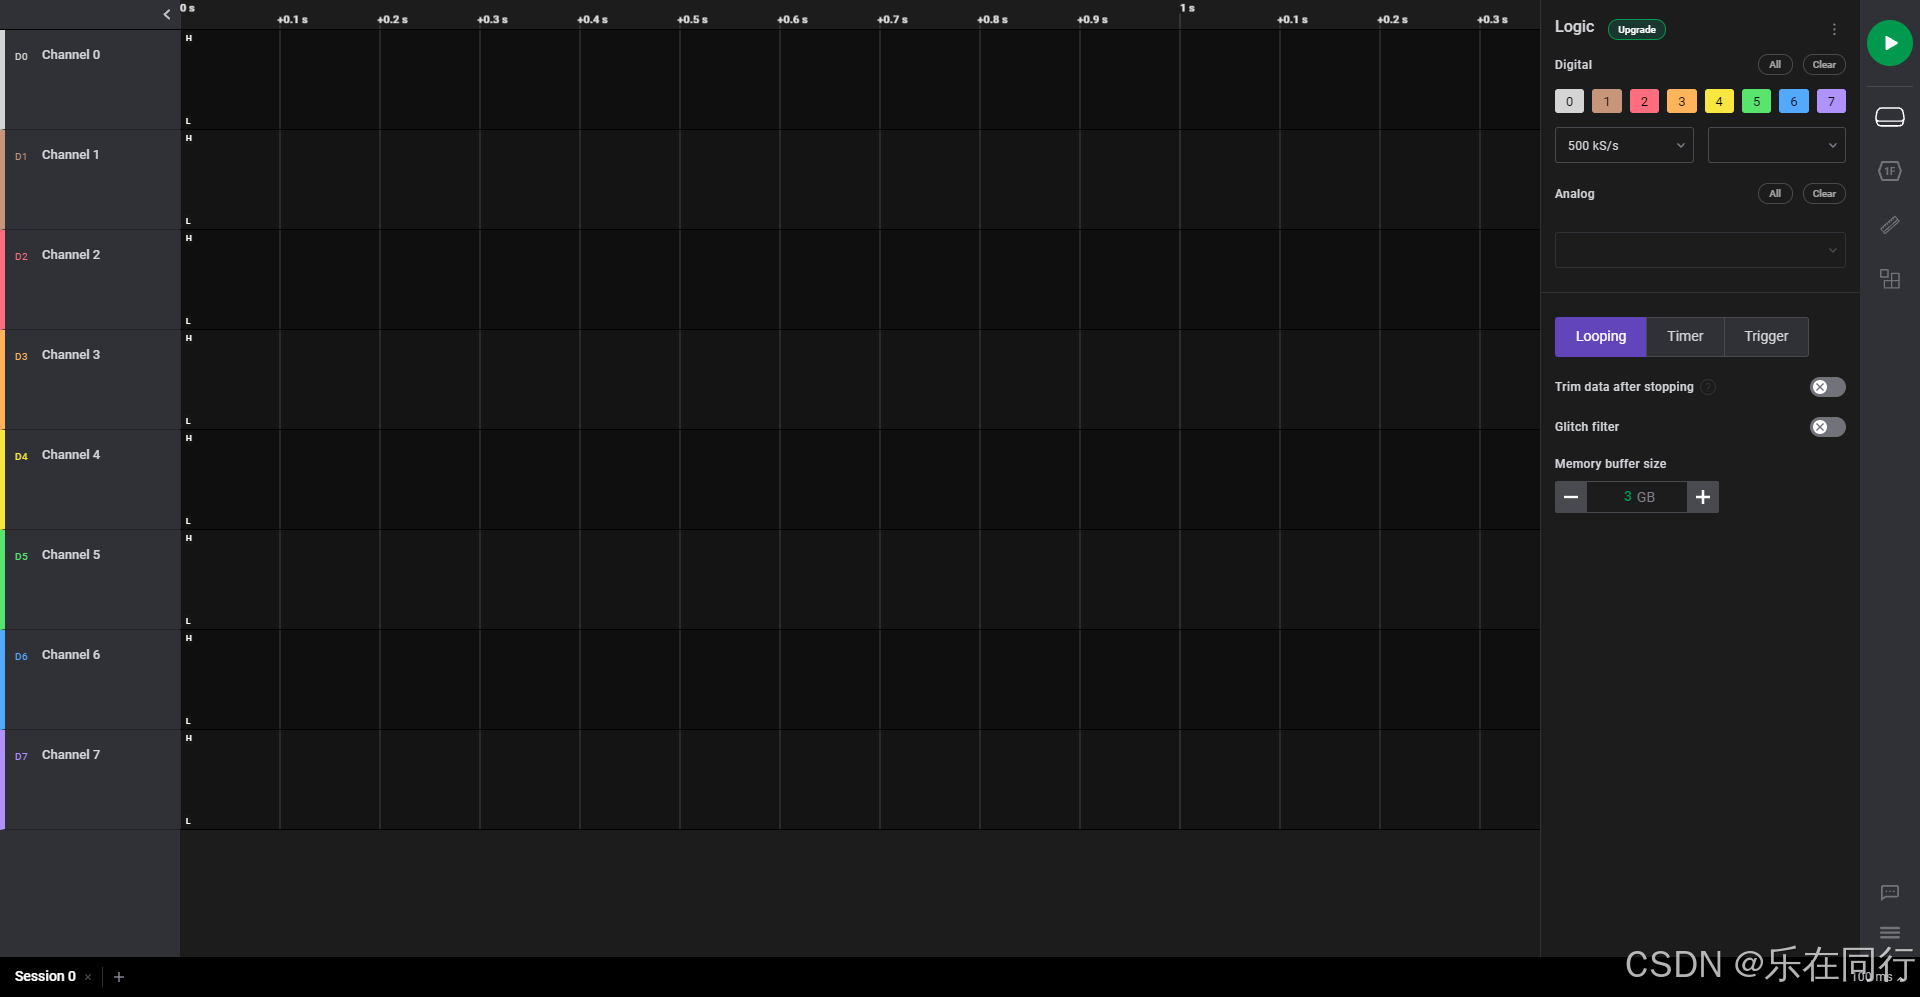Image resolution: width=1920 pixels, height=997 pixels.
Task: Open the Logic device options menu
Action: [x=1834, y=29]
